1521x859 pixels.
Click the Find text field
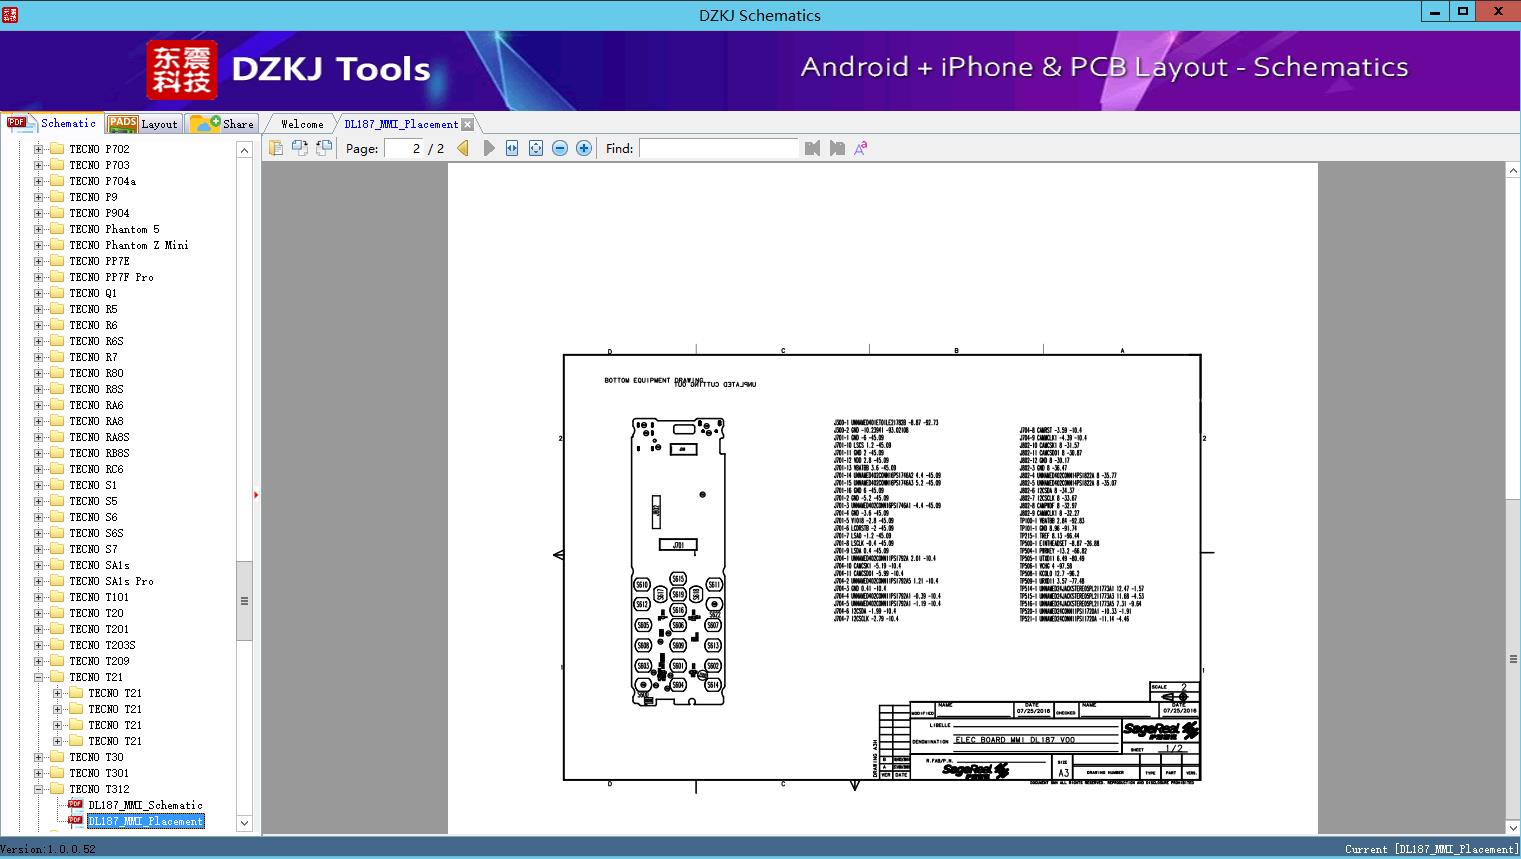click(x=718, y=148)
